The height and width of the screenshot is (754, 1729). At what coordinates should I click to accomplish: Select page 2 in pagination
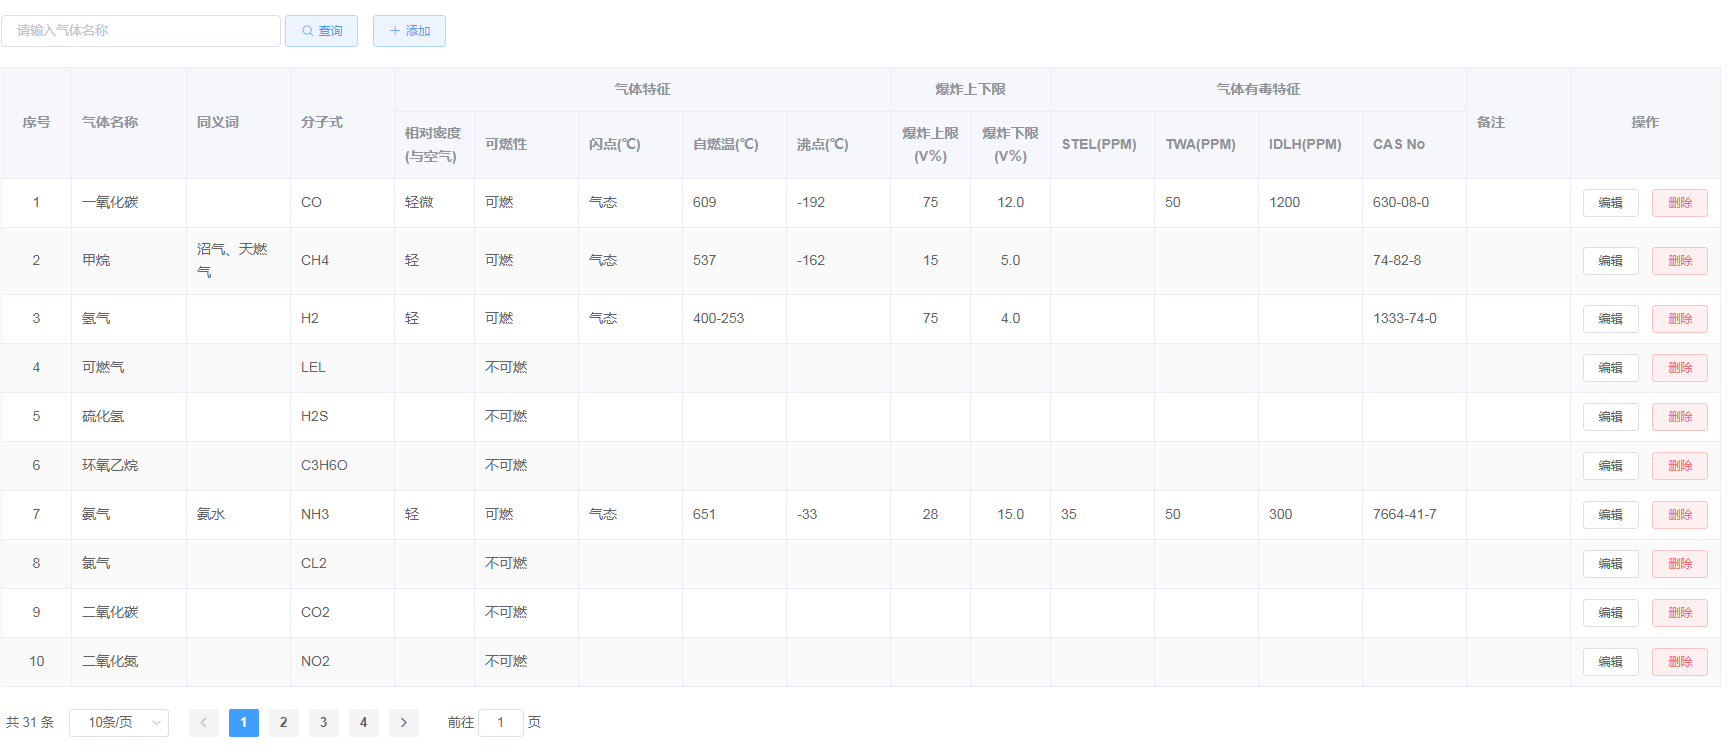[x=283, y=722]
